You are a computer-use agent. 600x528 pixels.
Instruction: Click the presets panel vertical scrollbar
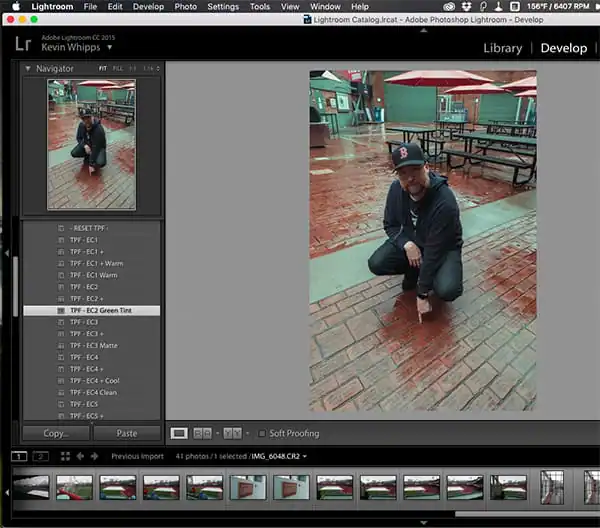tap(15, 287)
